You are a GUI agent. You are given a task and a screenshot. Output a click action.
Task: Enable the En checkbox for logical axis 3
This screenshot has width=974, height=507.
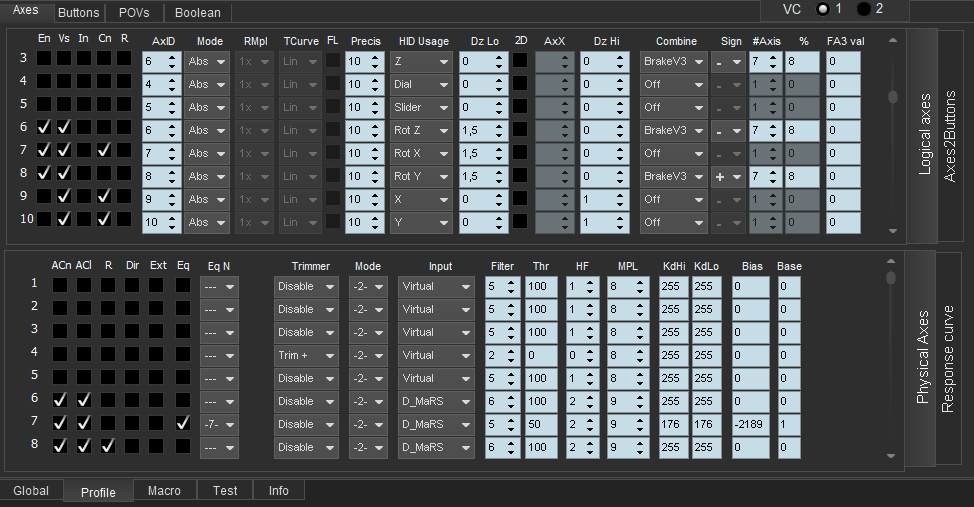[44, 59]
